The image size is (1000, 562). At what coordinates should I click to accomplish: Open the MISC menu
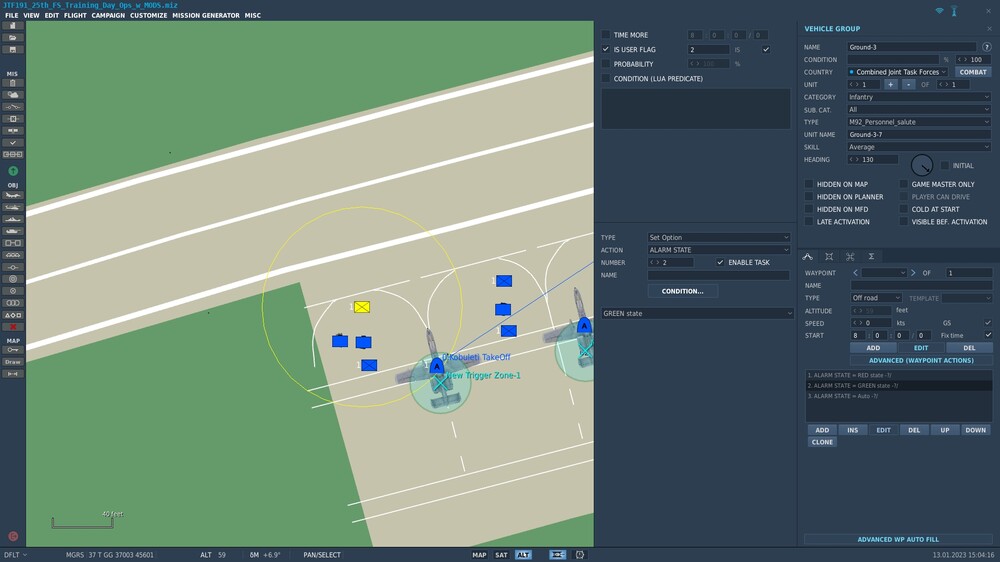click(253, 15)
